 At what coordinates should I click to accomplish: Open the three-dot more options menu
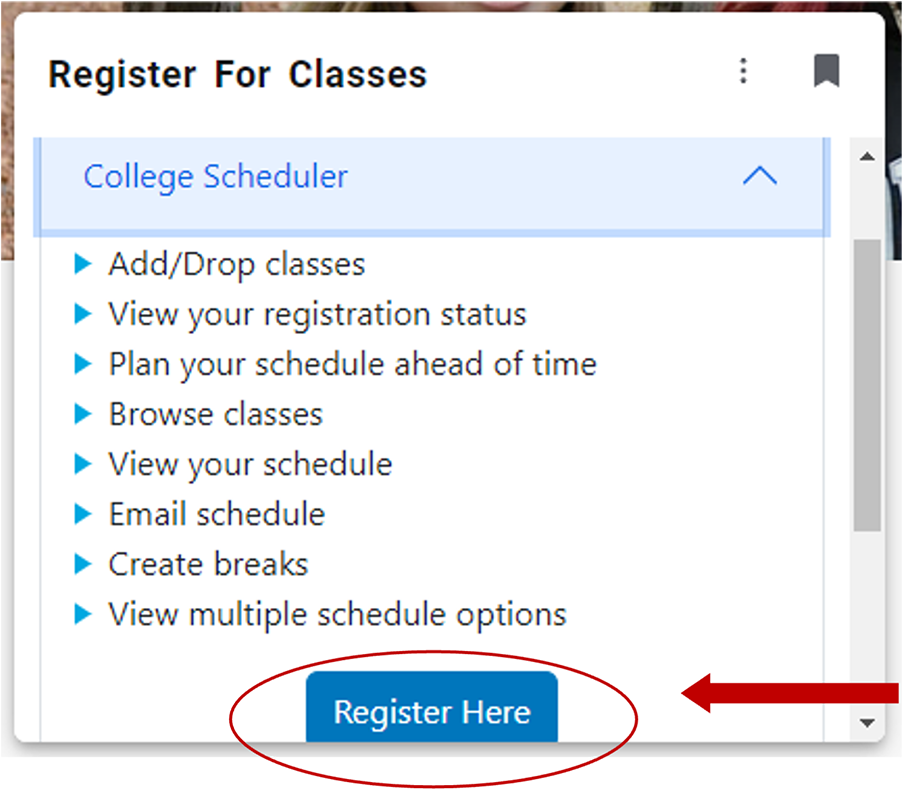pos(743,71)
